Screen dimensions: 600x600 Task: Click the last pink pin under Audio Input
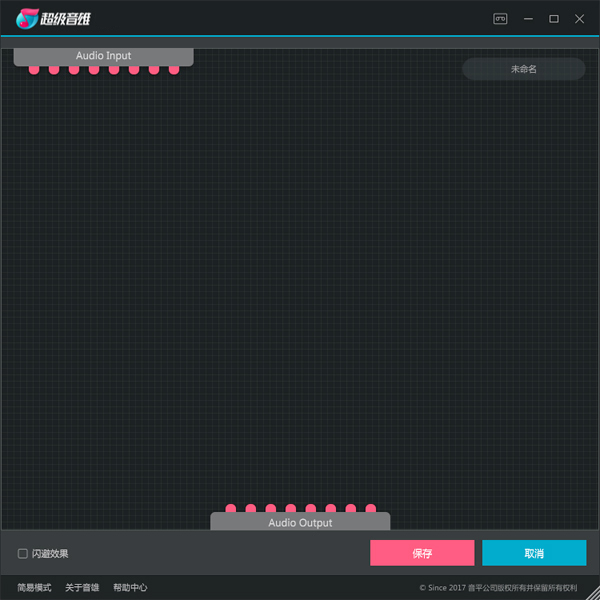coord(174,69)
